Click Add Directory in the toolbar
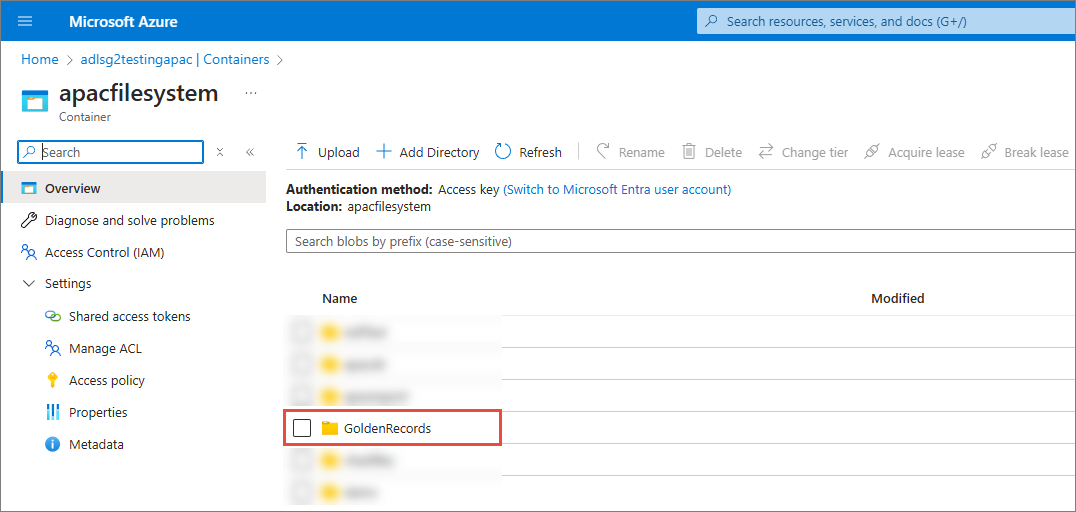Image resolution: width=1076 pixels, height=512 pixels. coord(428,152)
